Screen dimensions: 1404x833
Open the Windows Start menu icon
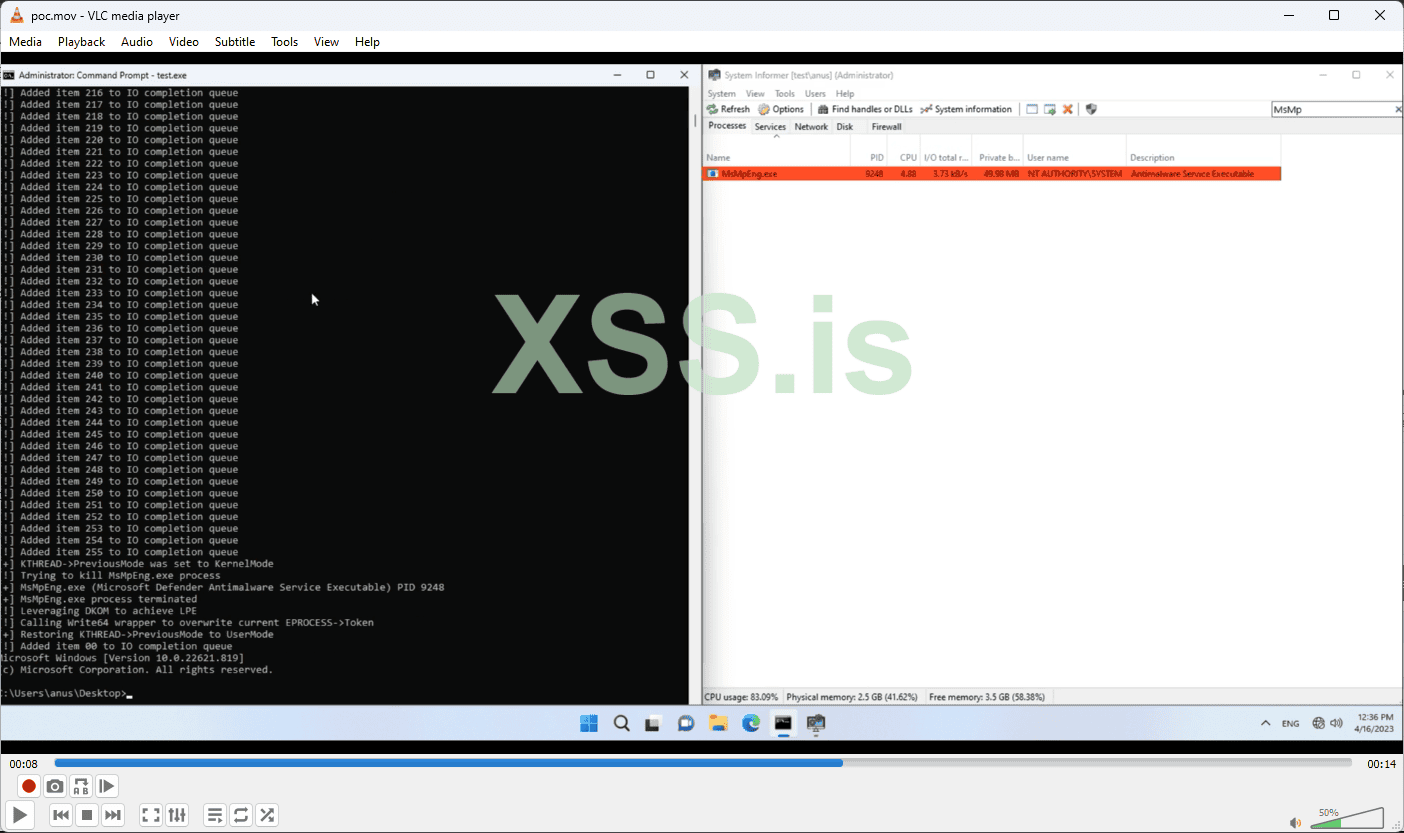(x=589, y=723)
